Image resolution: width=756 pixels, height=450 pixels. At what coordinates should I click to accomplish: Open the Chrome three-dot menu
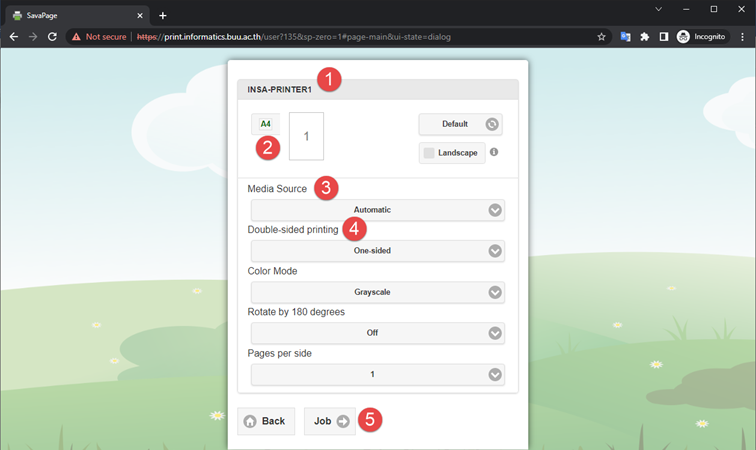pyautogui.click(x=741, y=37)
